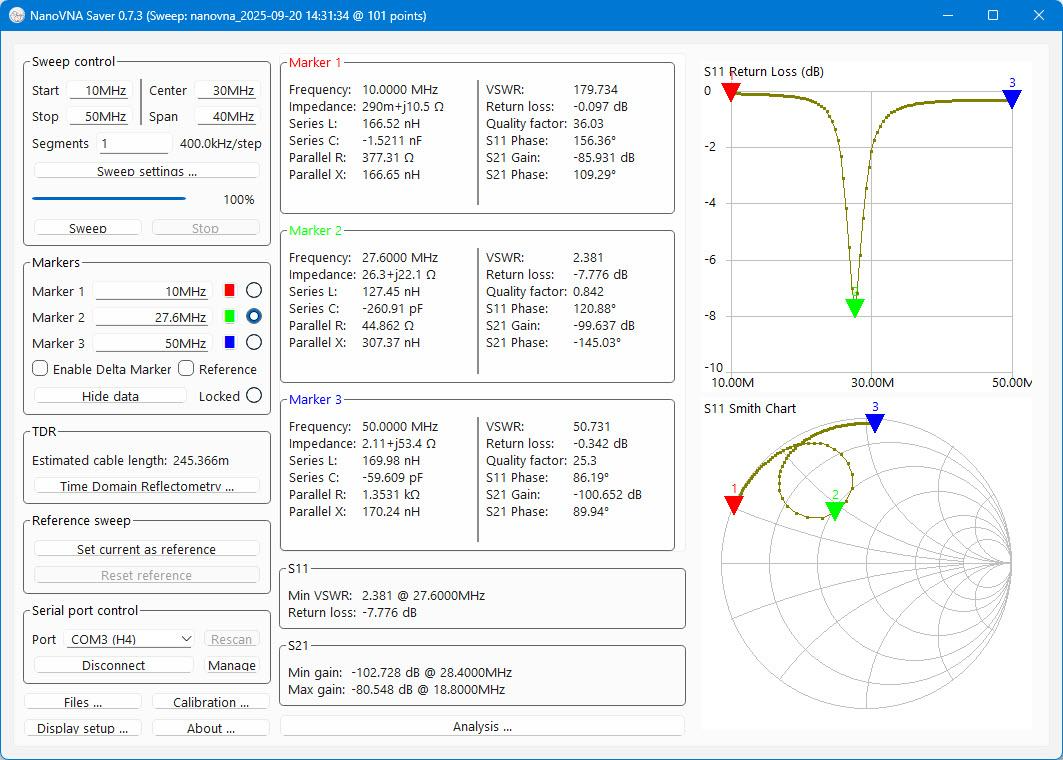Maximize the NanoVNA Saver window
The image size is (1063, 760).
993,15
